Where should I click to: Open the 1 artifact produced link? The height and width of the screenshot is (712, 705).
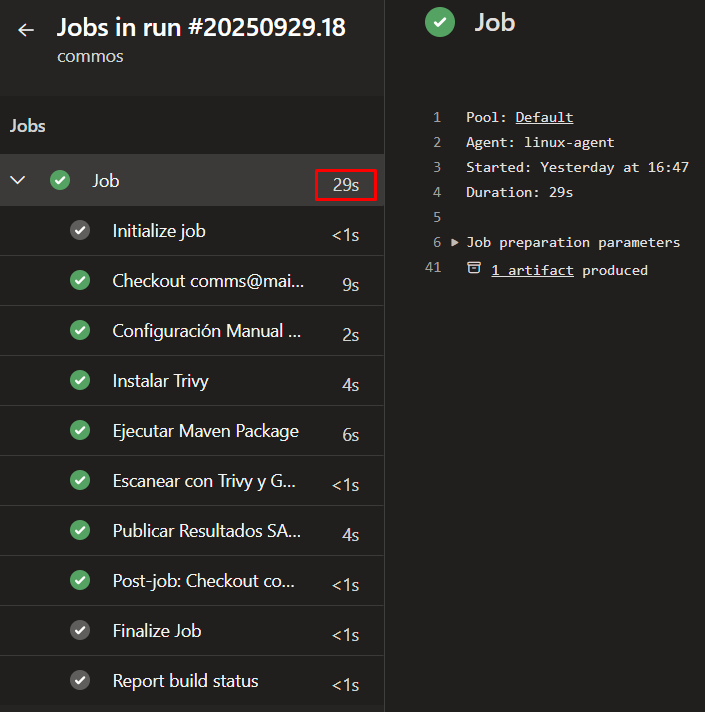(532, 270)
